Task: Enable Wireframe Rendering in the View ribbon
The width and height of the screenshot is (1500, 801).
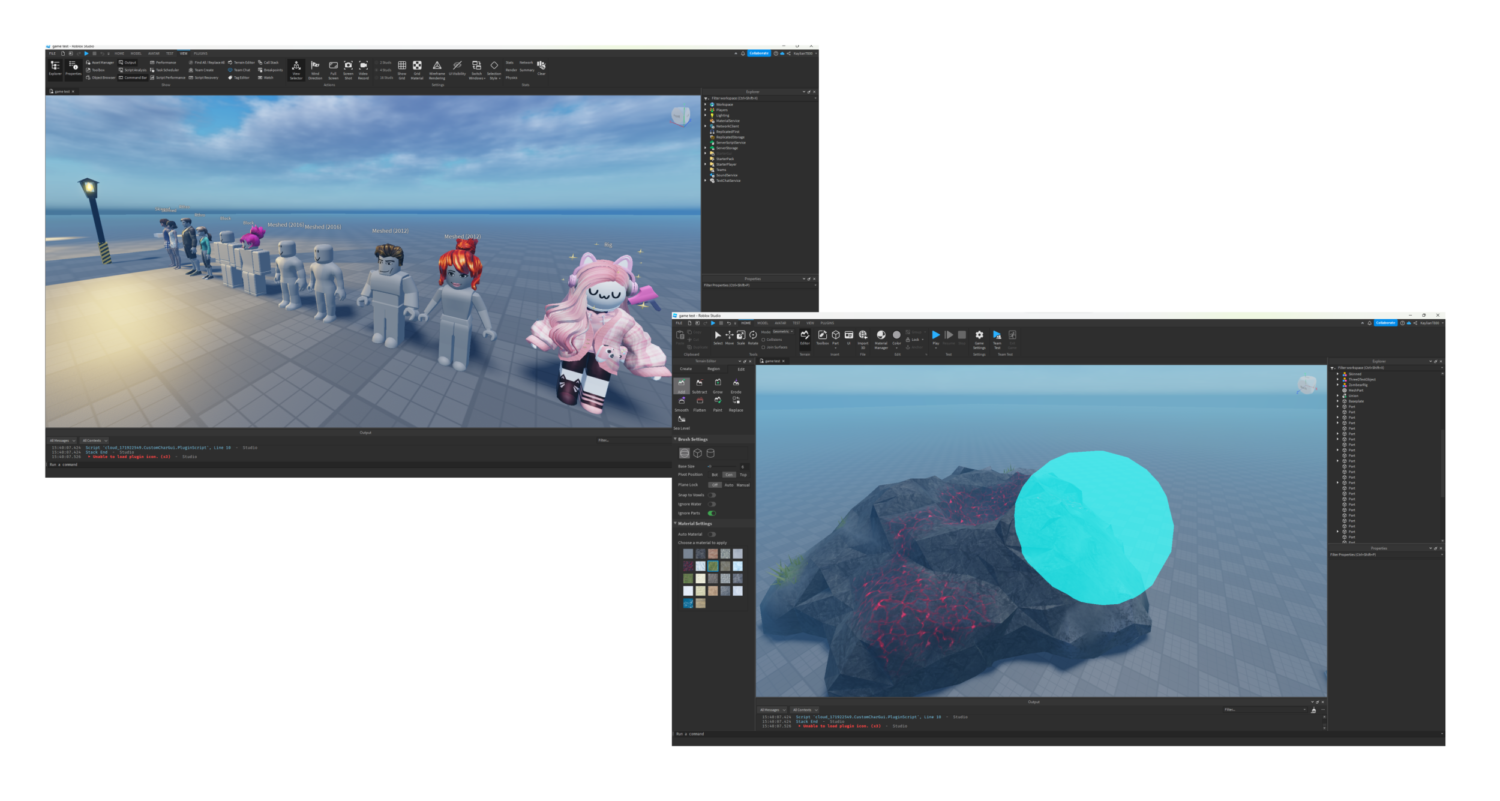Action: (437, 65)
